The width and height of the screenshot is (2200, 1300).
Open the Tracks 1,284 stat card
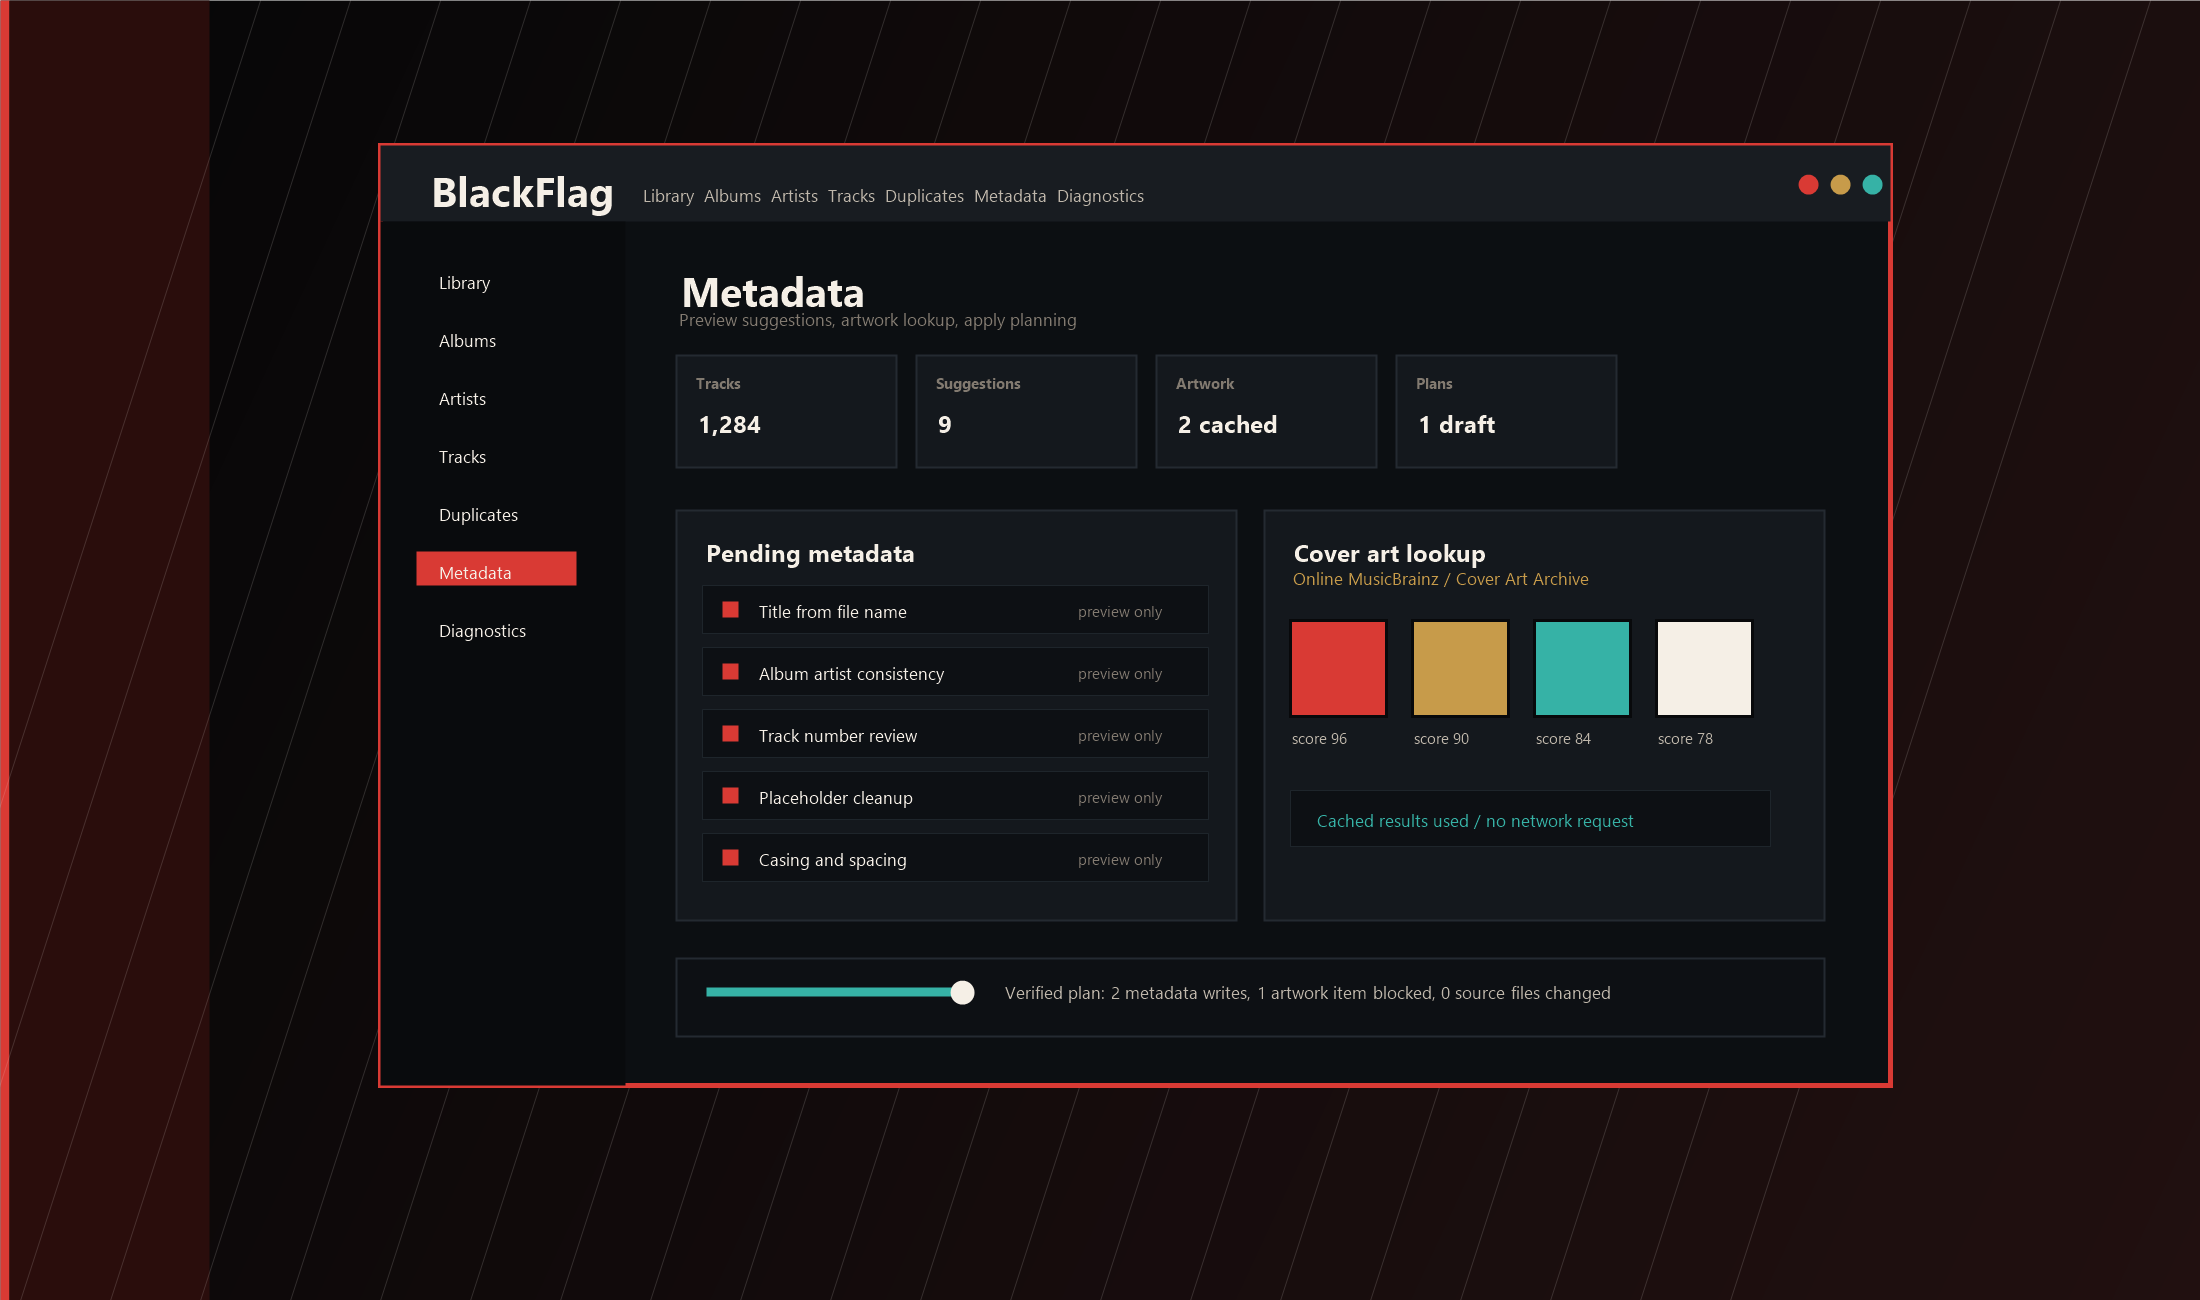coord(786,411)
